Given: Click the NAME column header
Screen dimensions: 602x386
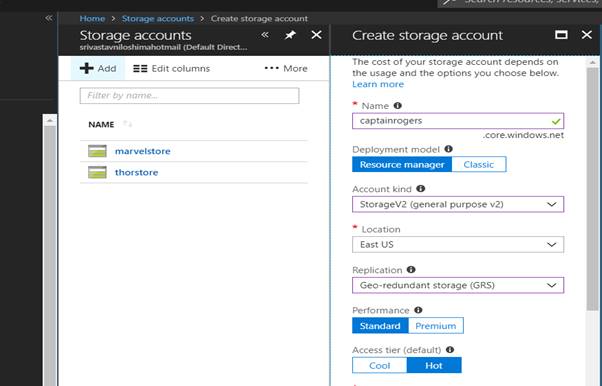Looking at the screenshot, I should click(101, 124).
